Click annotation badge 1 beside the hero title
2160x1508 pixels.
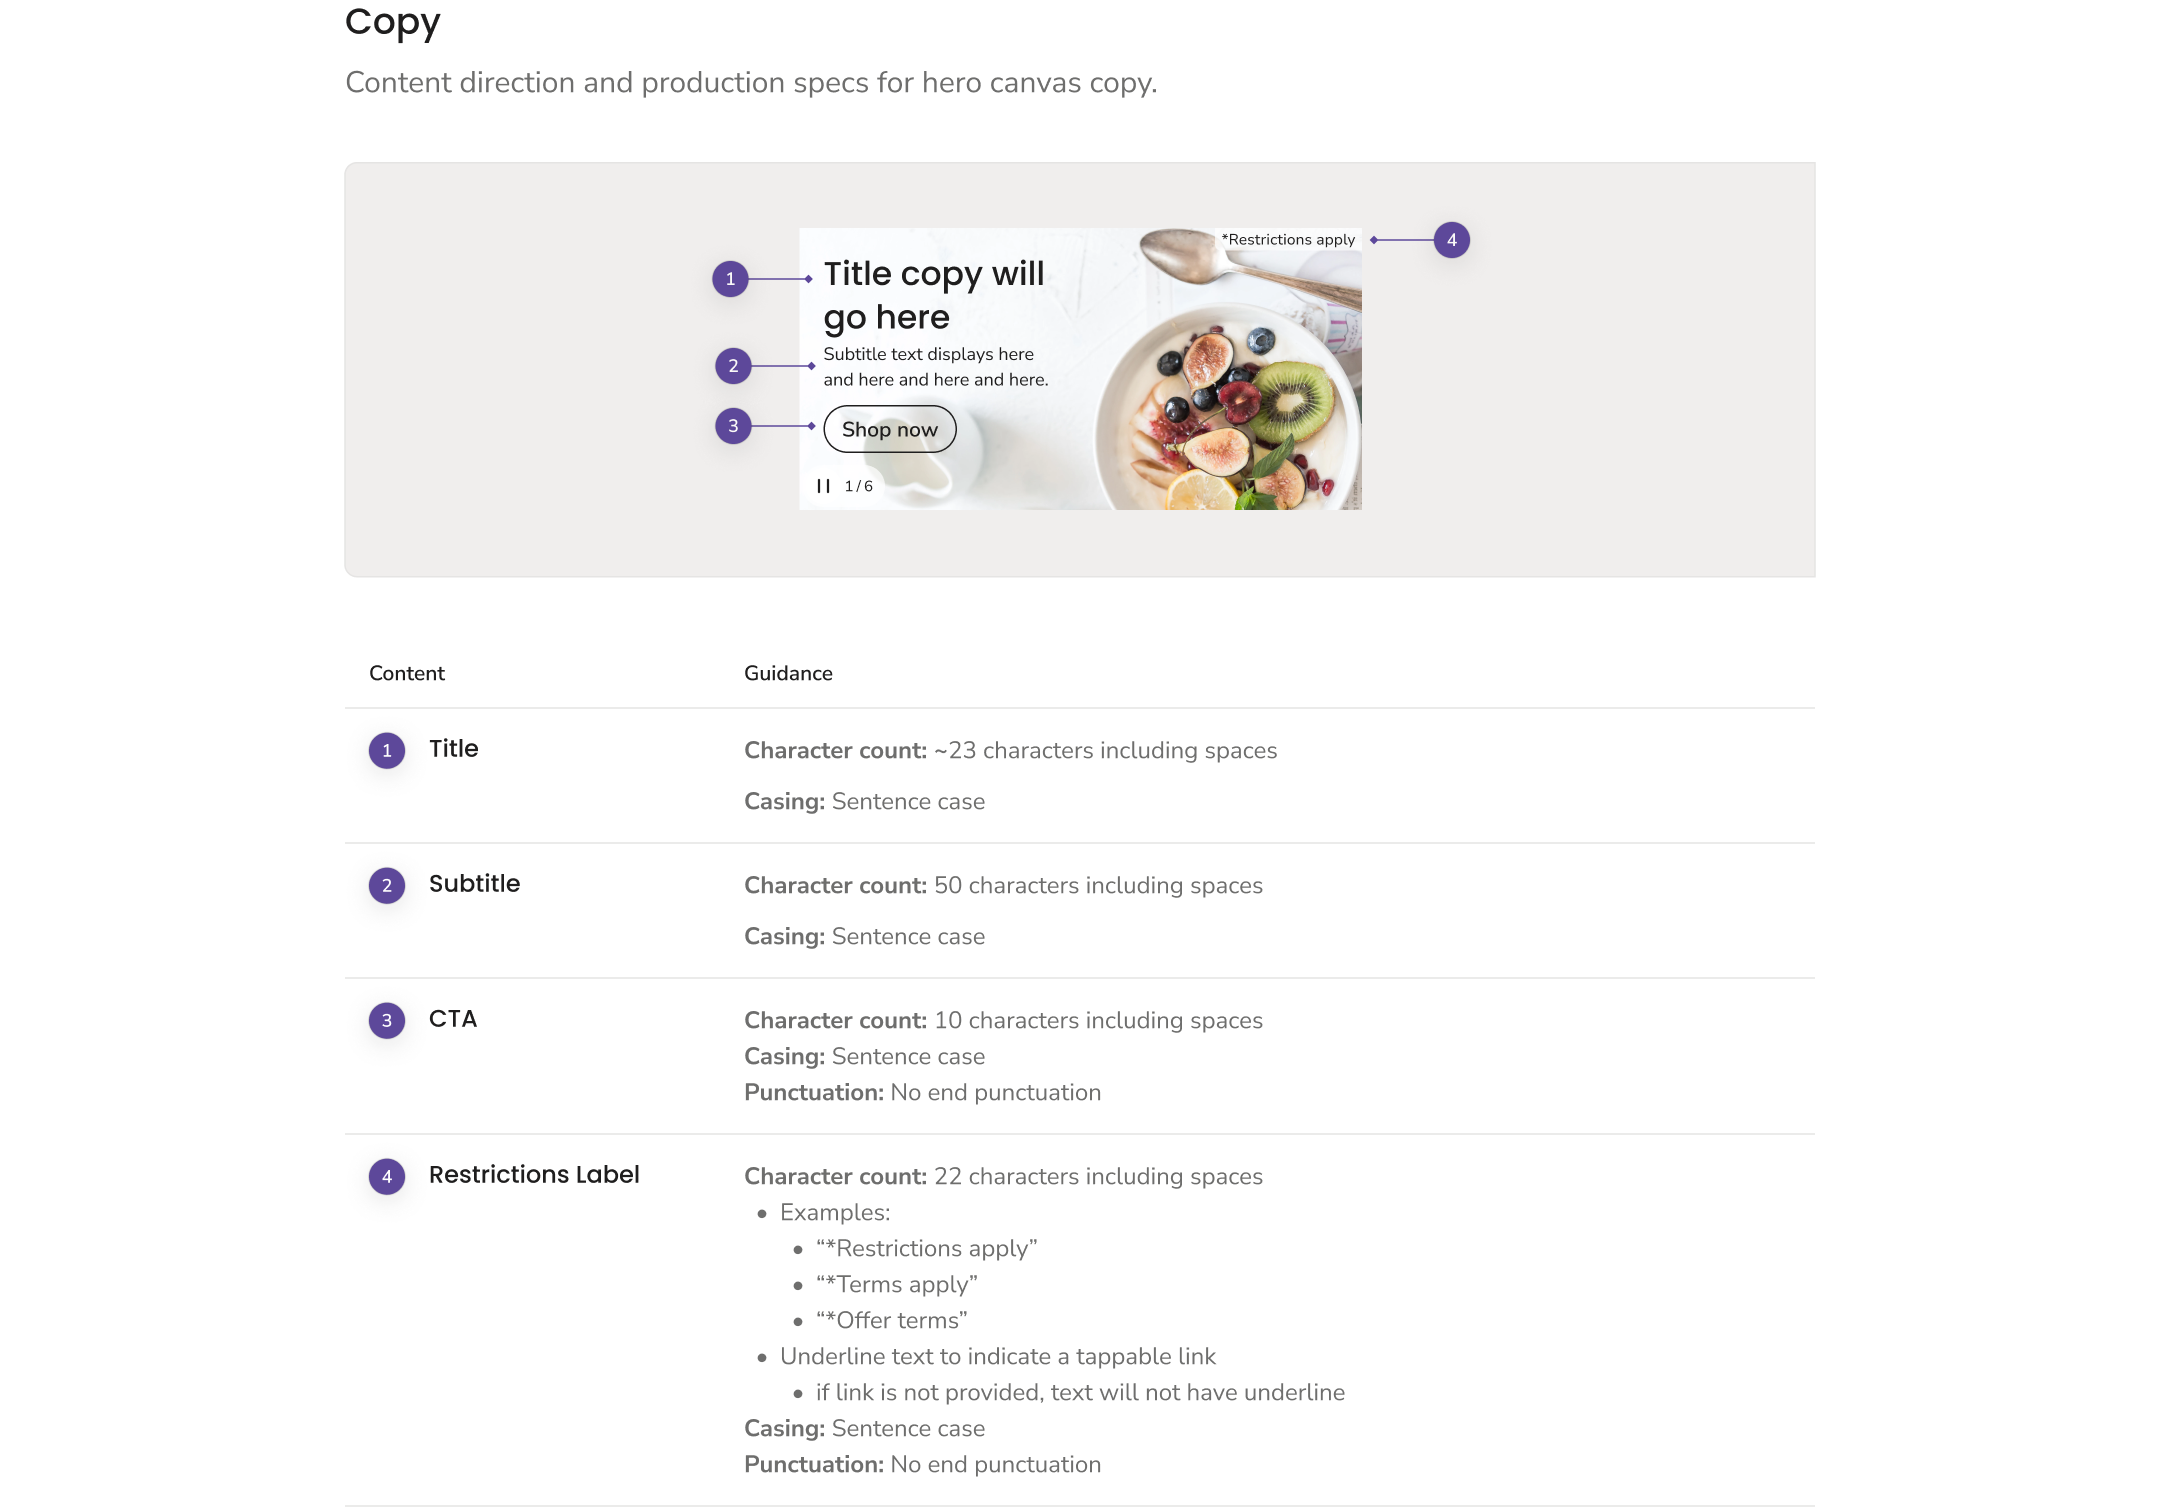point(730,279)
